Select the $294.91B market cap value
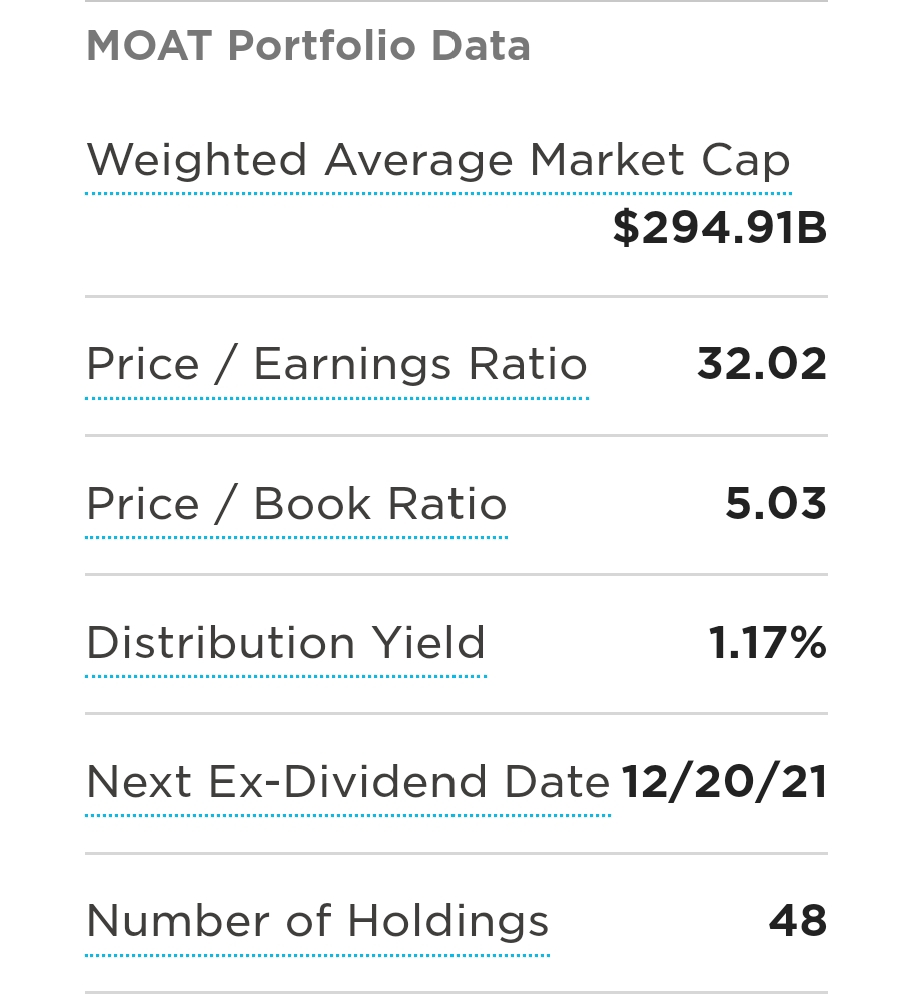Image resolution: width=905 pixels, height=998 pixels. tap(720, 227)
